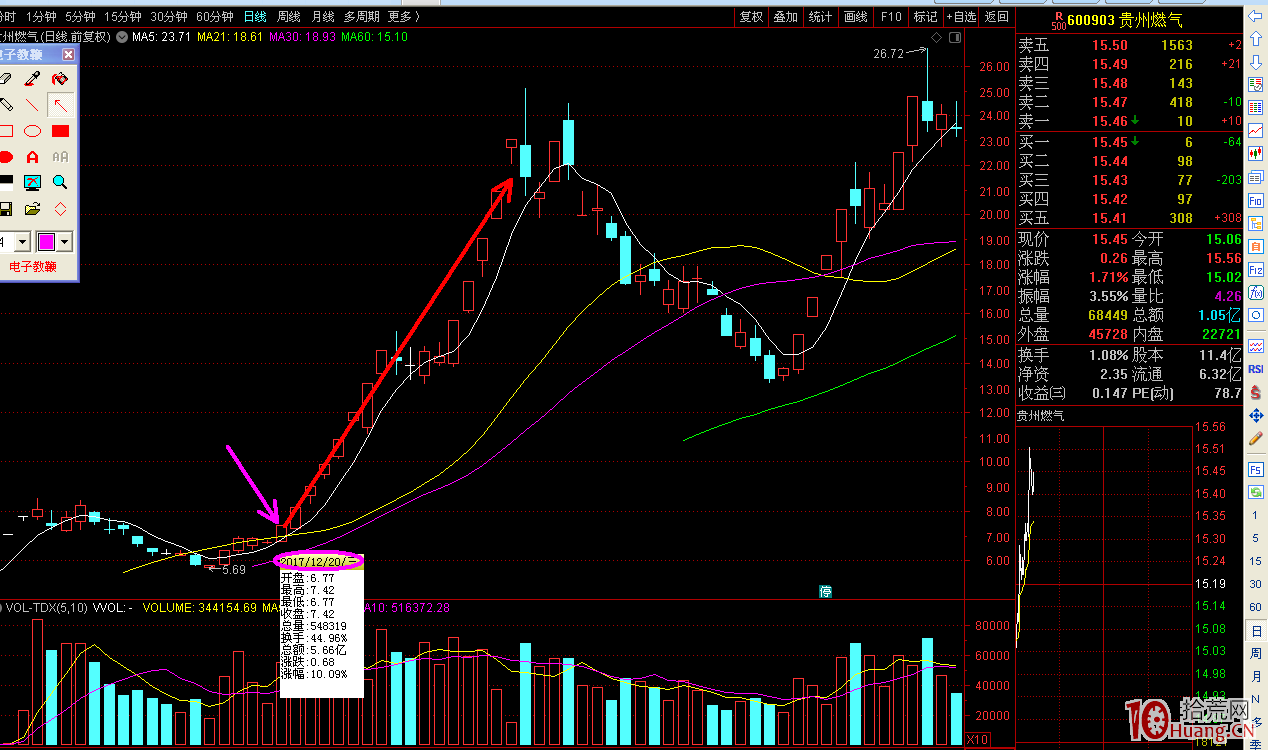This screenshot has width=1268, height=750.
Task: Select the 周线 weekly period tab
Action: click(289, 17)
